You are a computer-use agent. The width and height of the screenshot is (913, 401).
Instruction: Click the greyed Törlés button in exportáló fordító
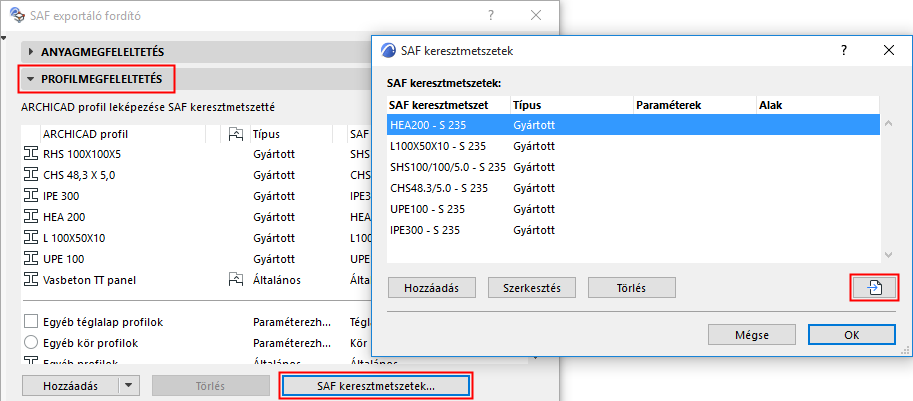click(211, 385)
